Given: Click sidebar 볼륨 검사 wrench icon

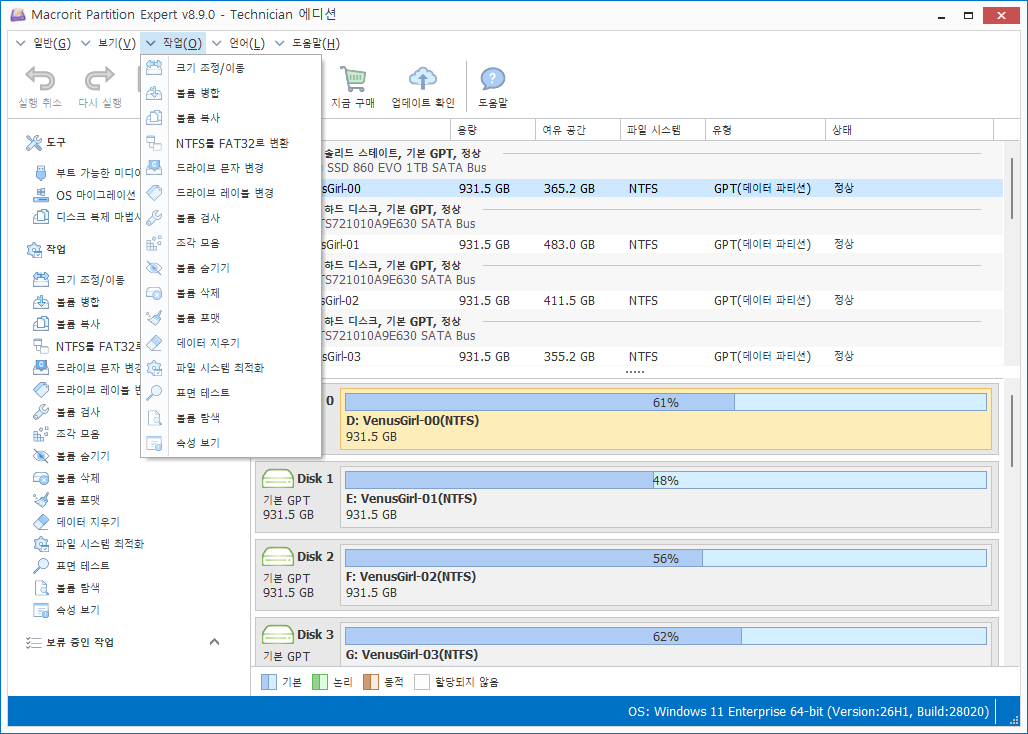Looking at the screenshot, I should pyautogui.click(x=41, y=412).
